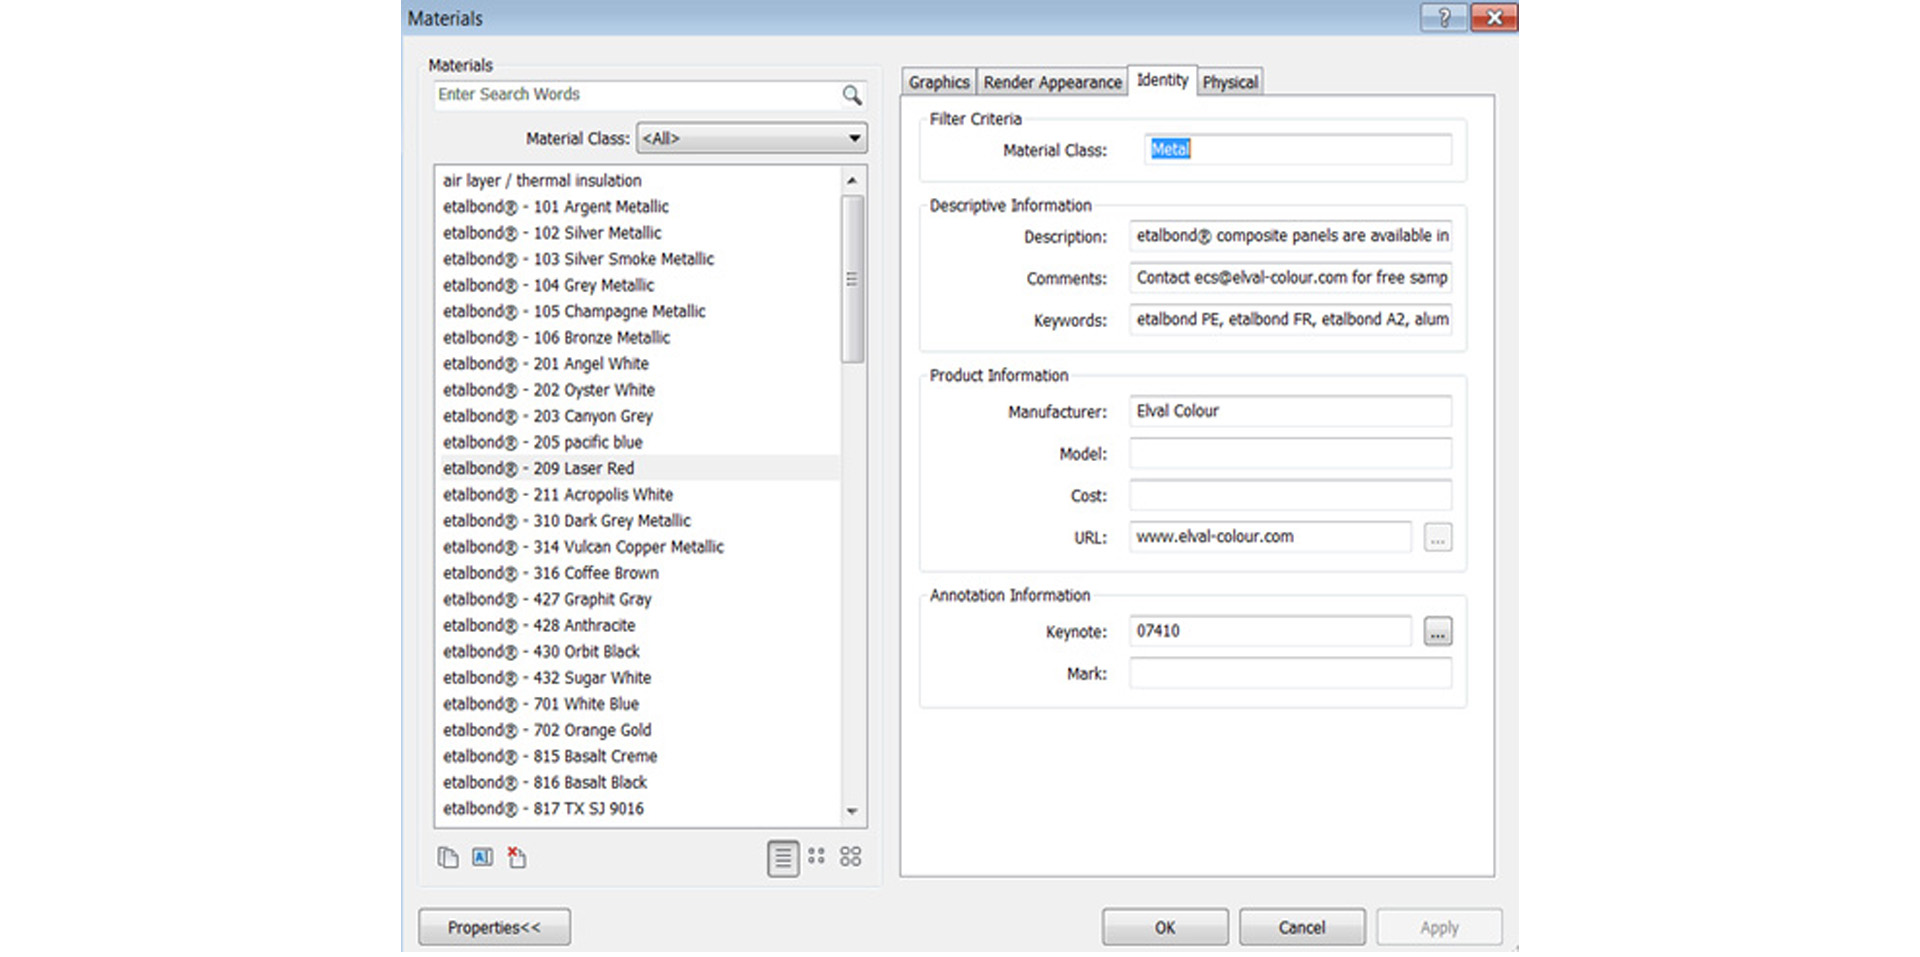The height and width of the screenshot is (957, 1920).
Task: Click the Delete material icon
Action: 516,857
